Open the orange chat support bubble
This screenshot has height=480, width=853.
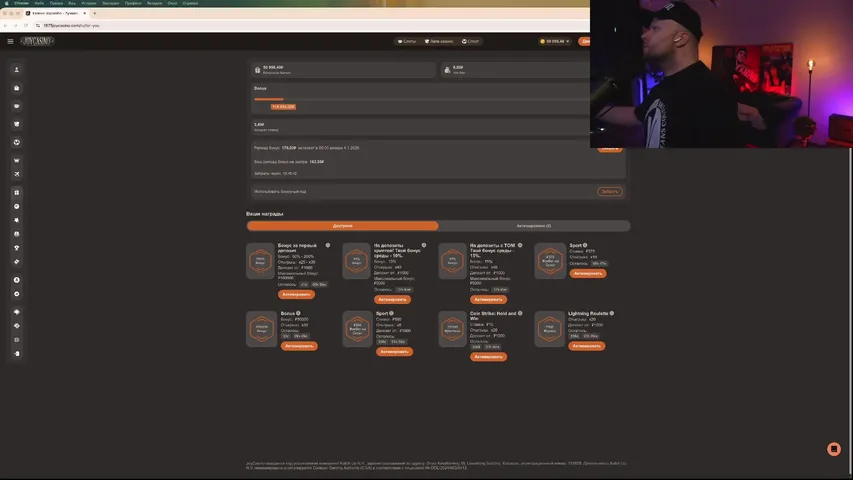(833, 449)
